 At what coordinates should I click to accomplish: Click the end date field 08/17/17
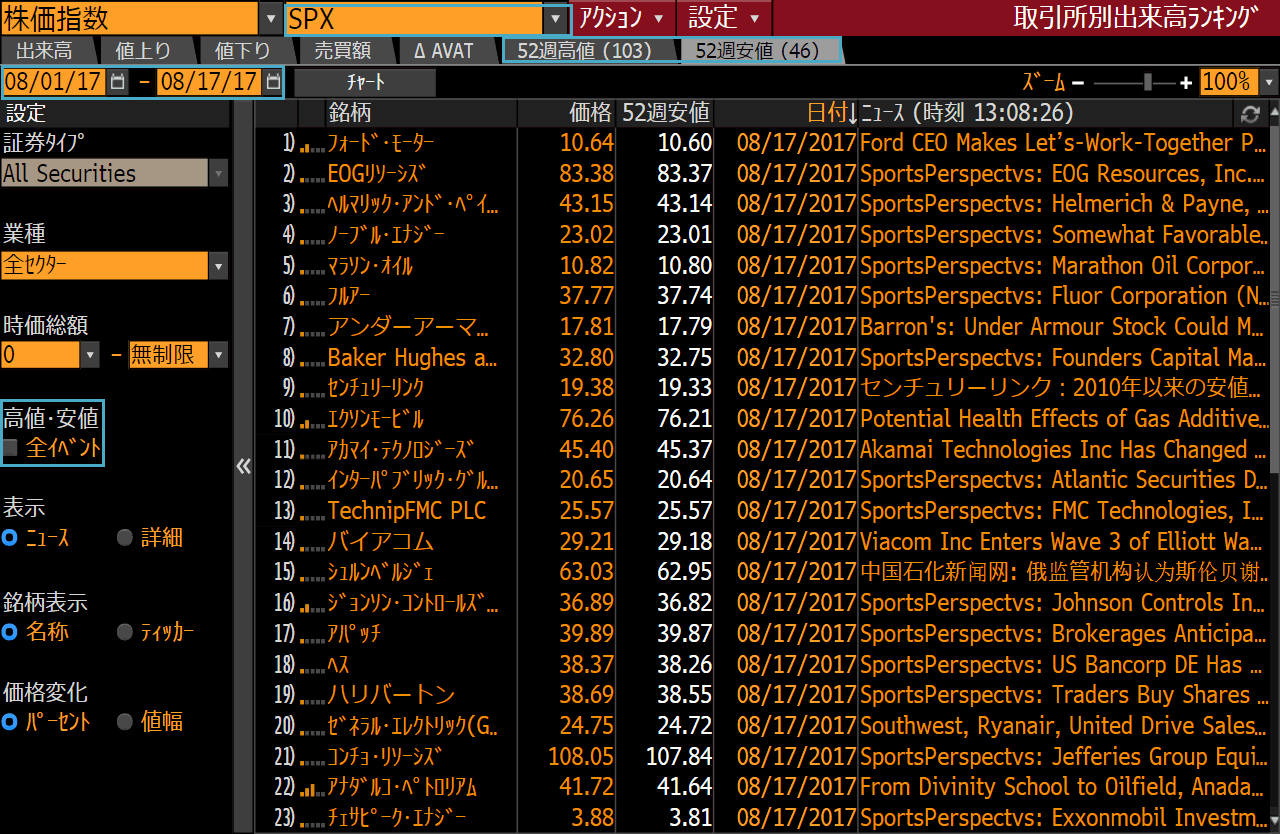(x=209, y=82)
